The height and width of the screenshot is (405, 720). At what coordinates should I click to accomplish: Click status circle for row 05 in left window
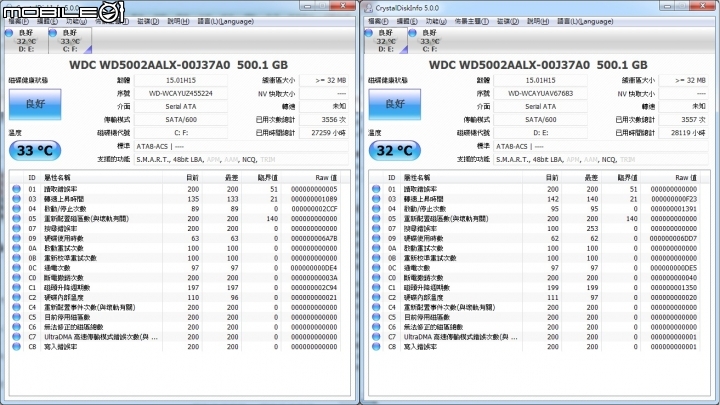pyautogui.click(x=17, y=219)
